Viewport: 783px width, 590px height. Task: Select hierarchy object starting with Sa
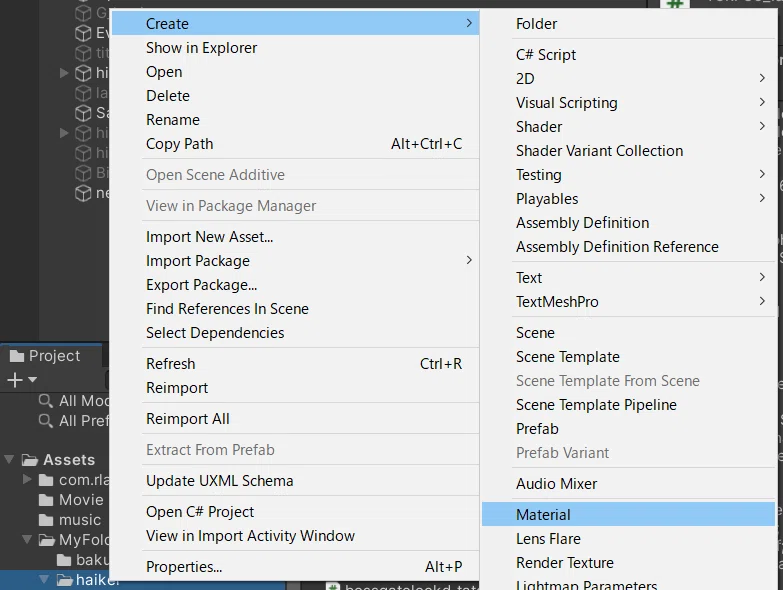coord(91,113)
